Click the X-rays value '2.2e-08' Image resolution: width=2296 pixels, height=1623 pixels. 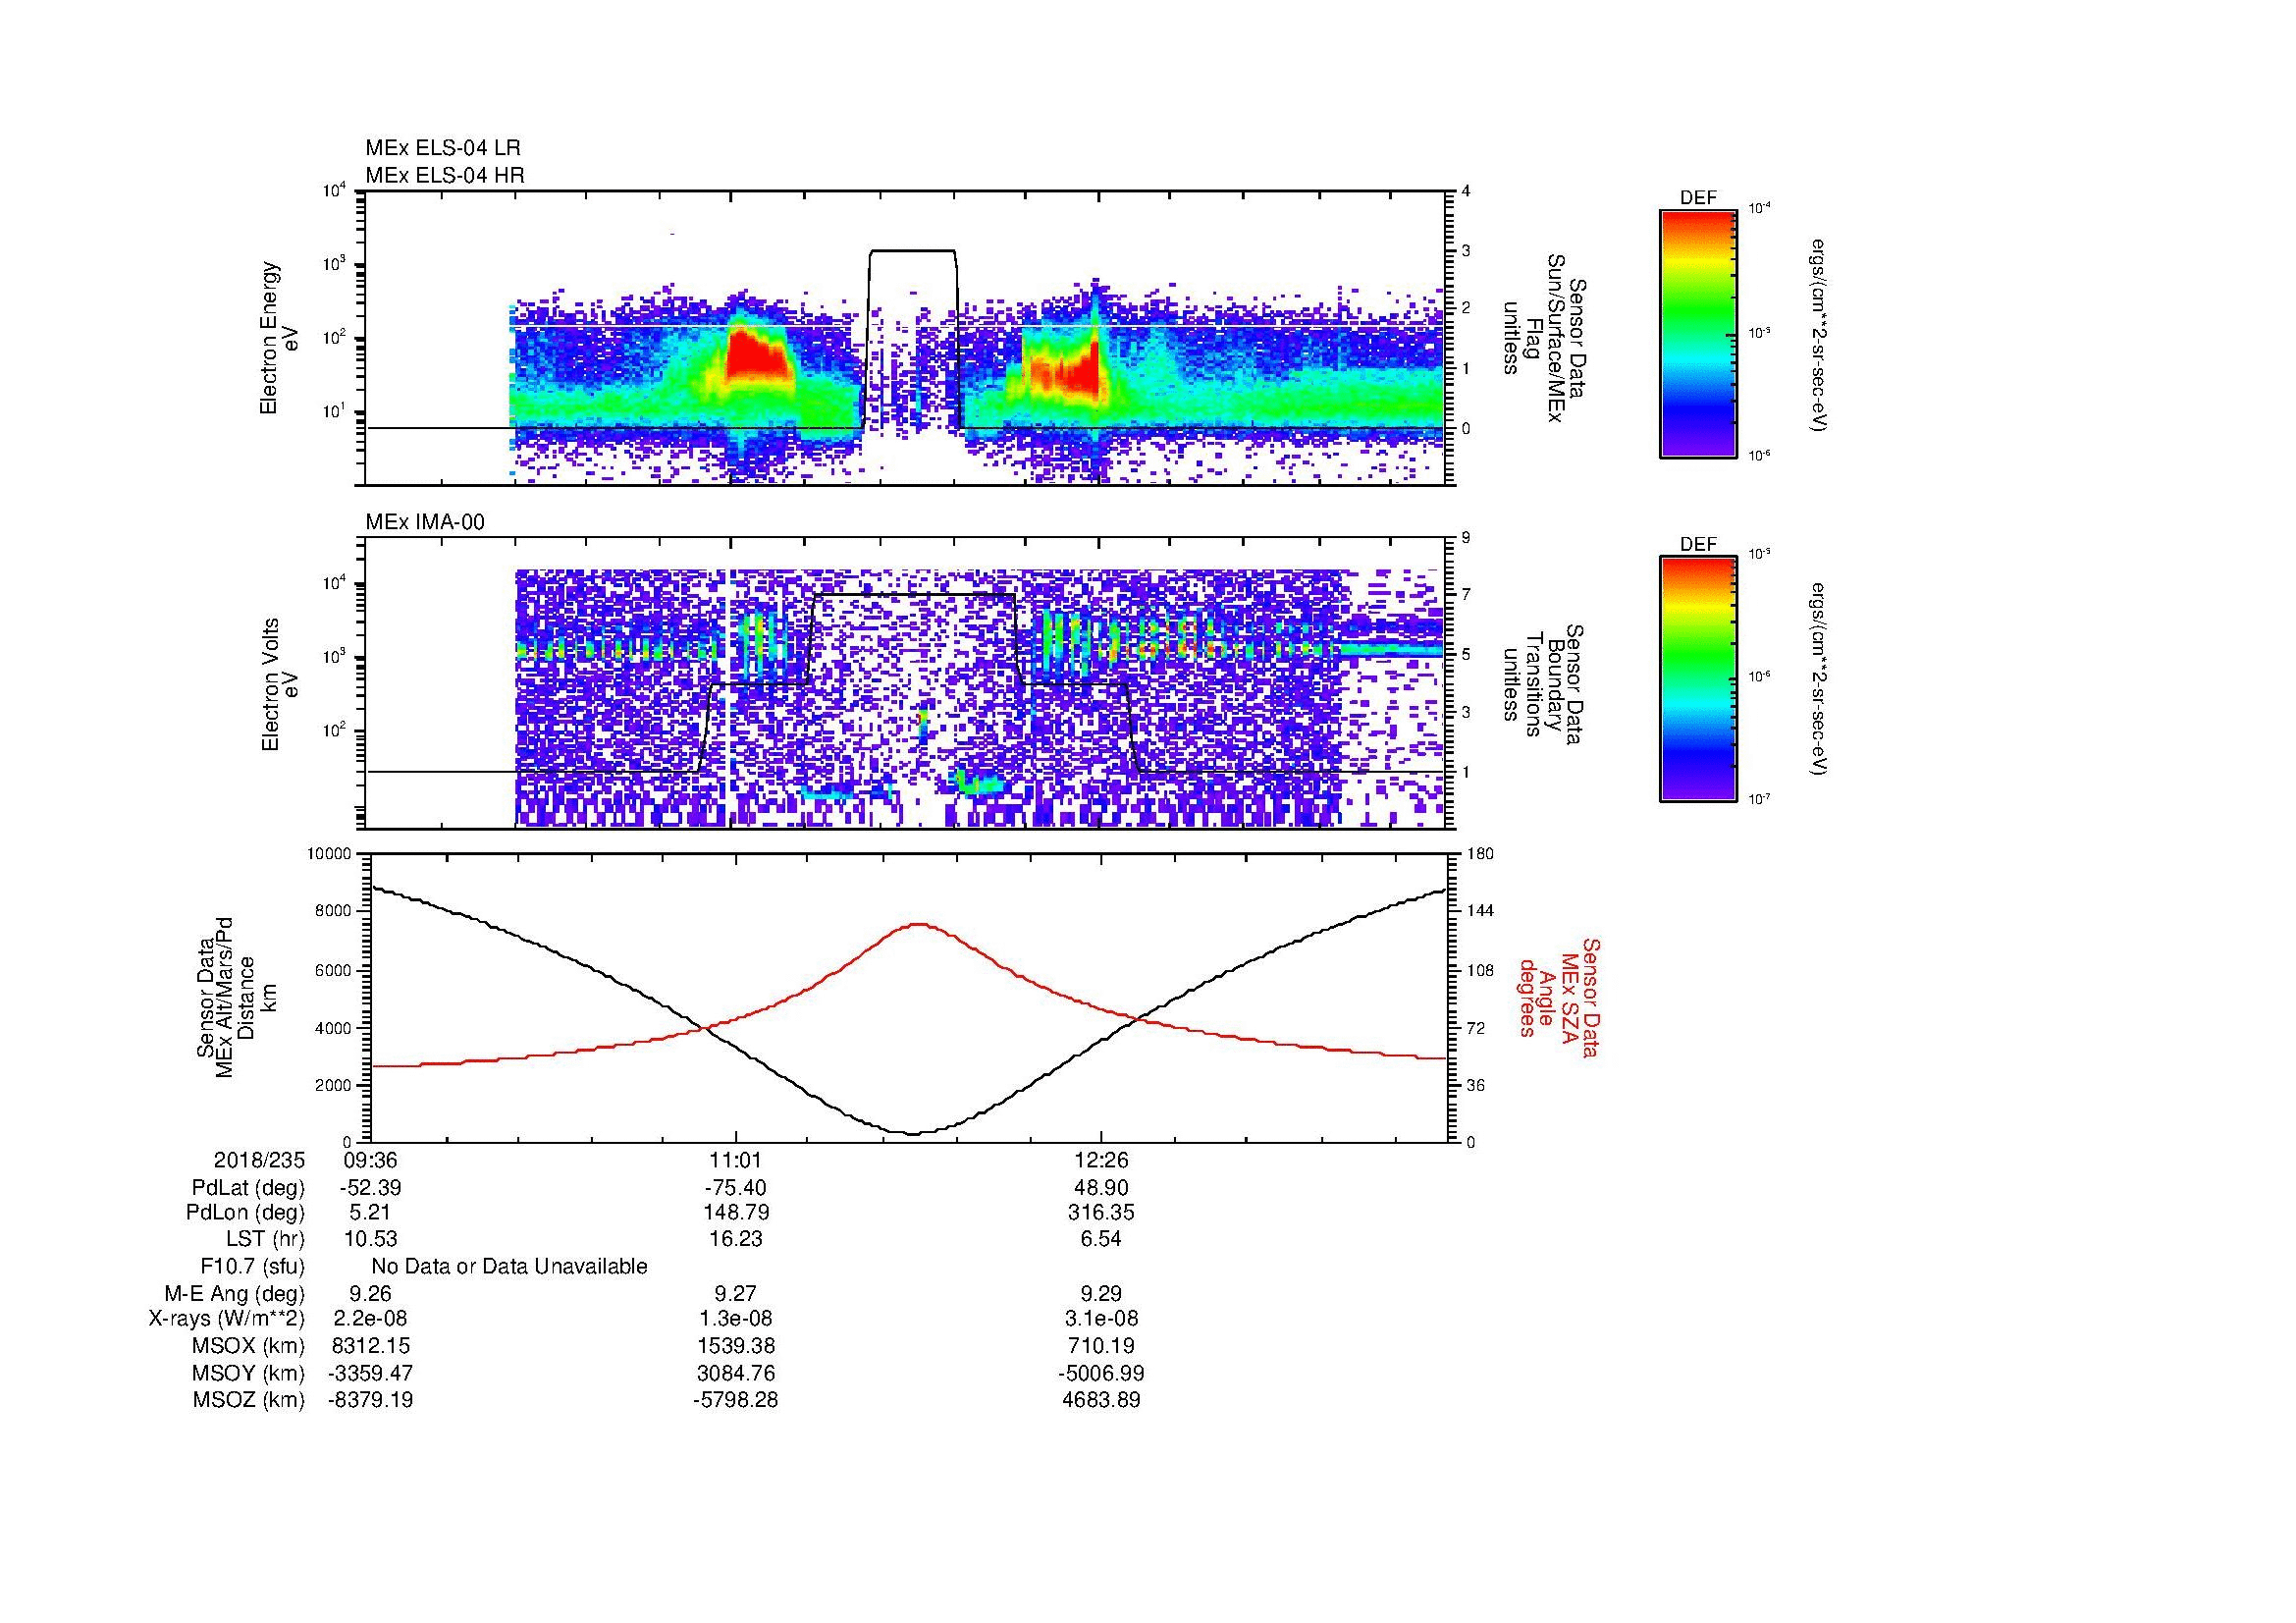(371, 1320)
